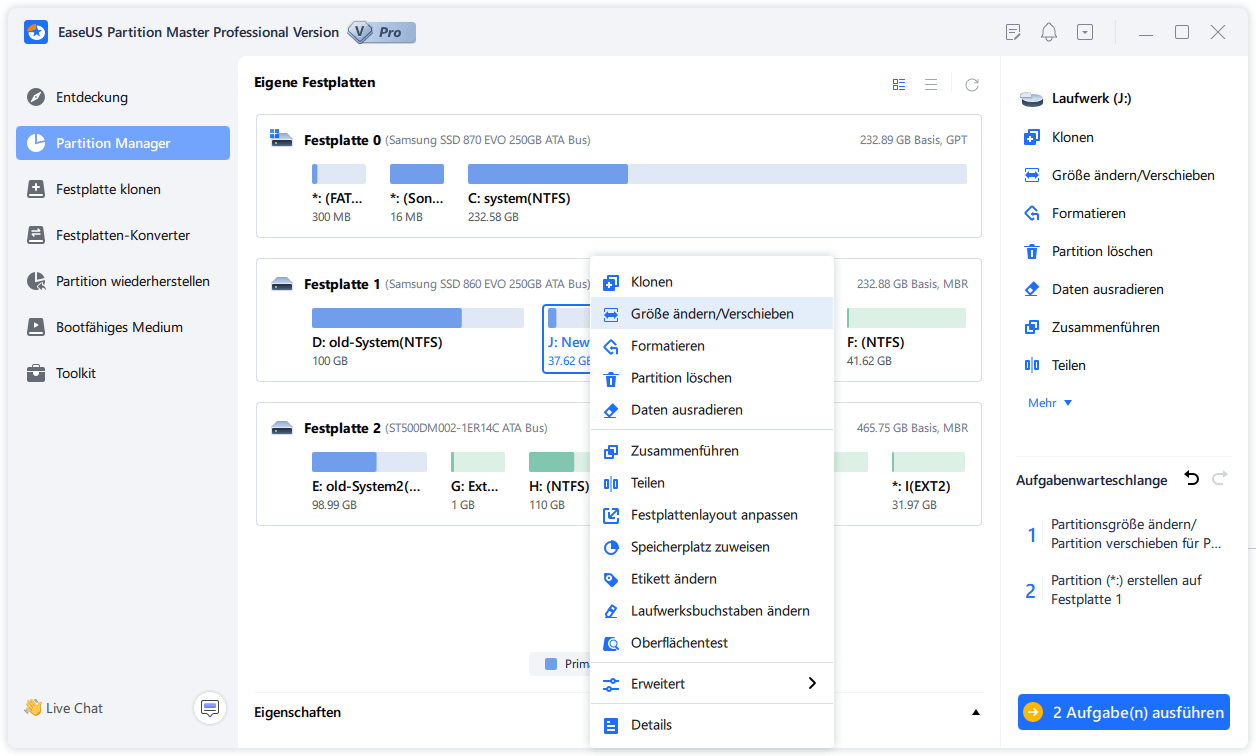Click Daten ausradieren in the right panel

tap(1093, 289)
